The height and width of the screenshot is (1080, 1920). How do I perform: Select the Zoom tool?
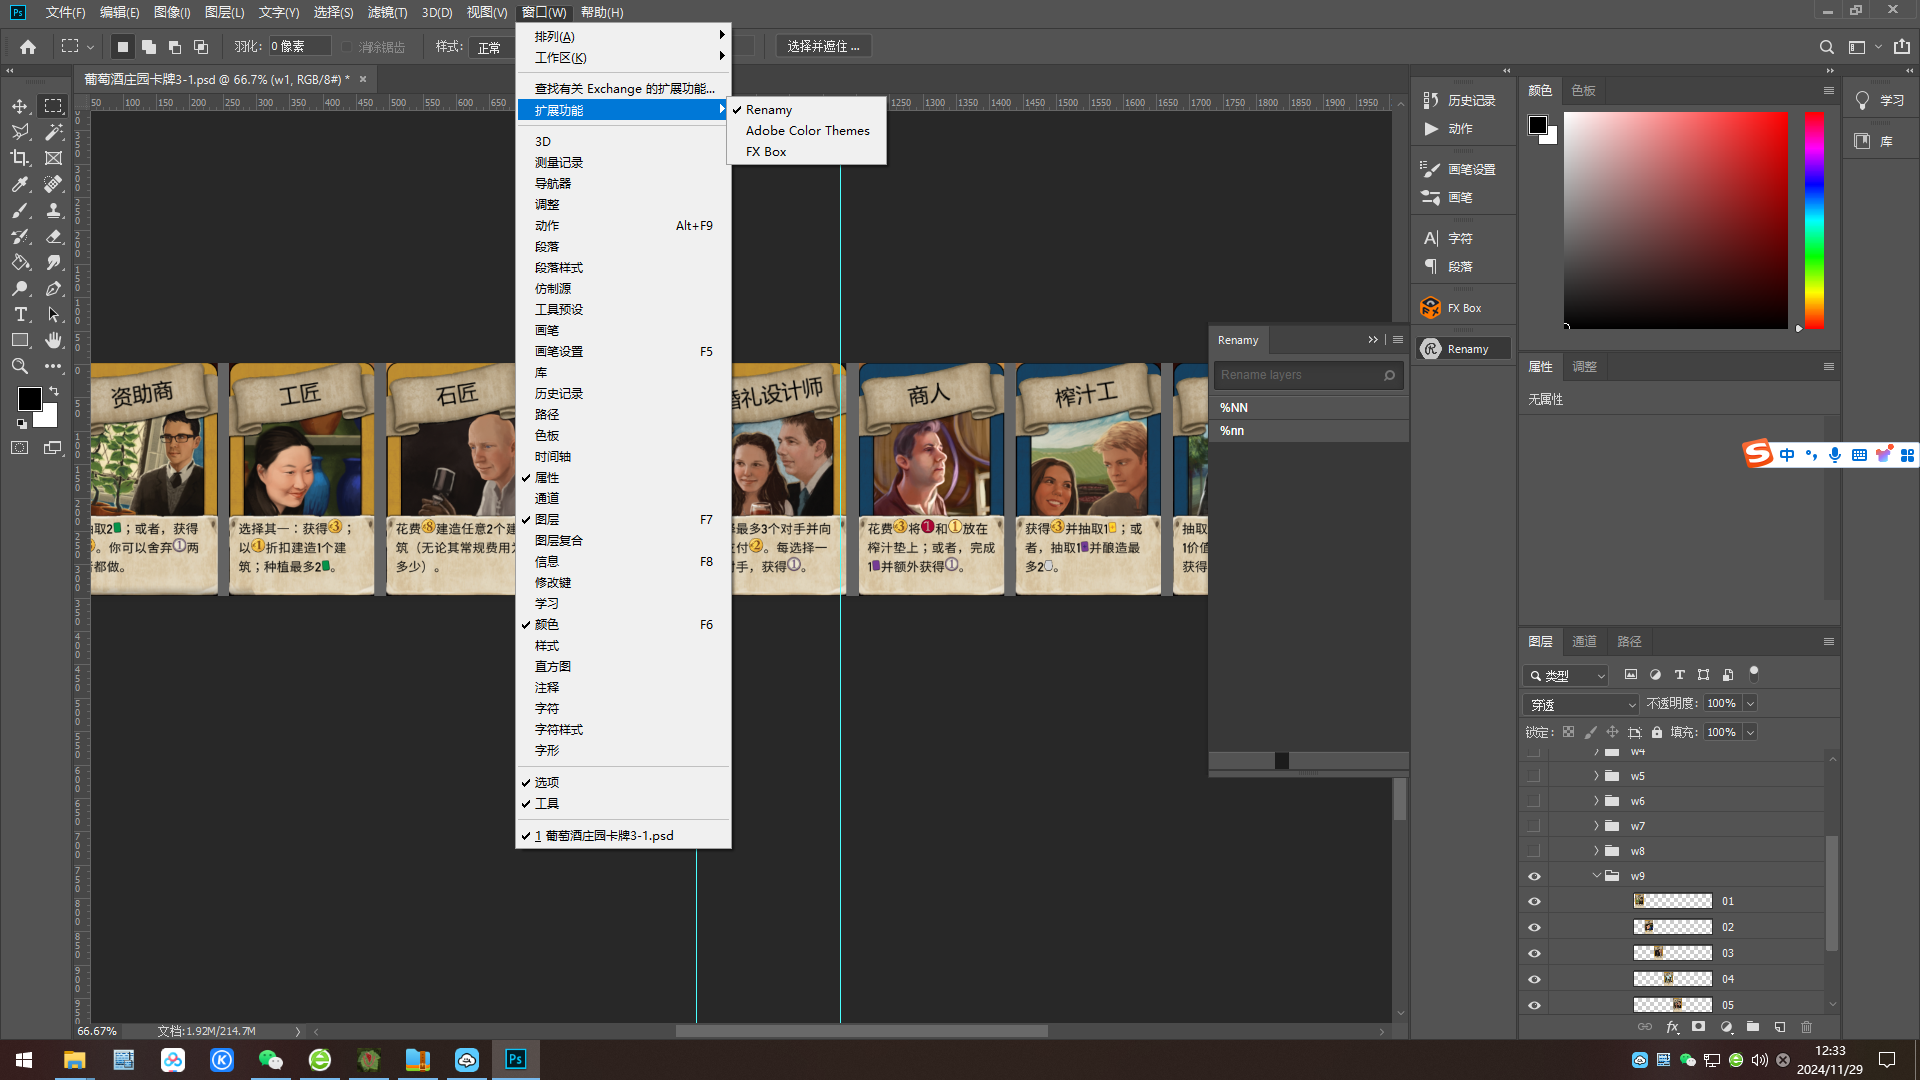tap(20, 366)
